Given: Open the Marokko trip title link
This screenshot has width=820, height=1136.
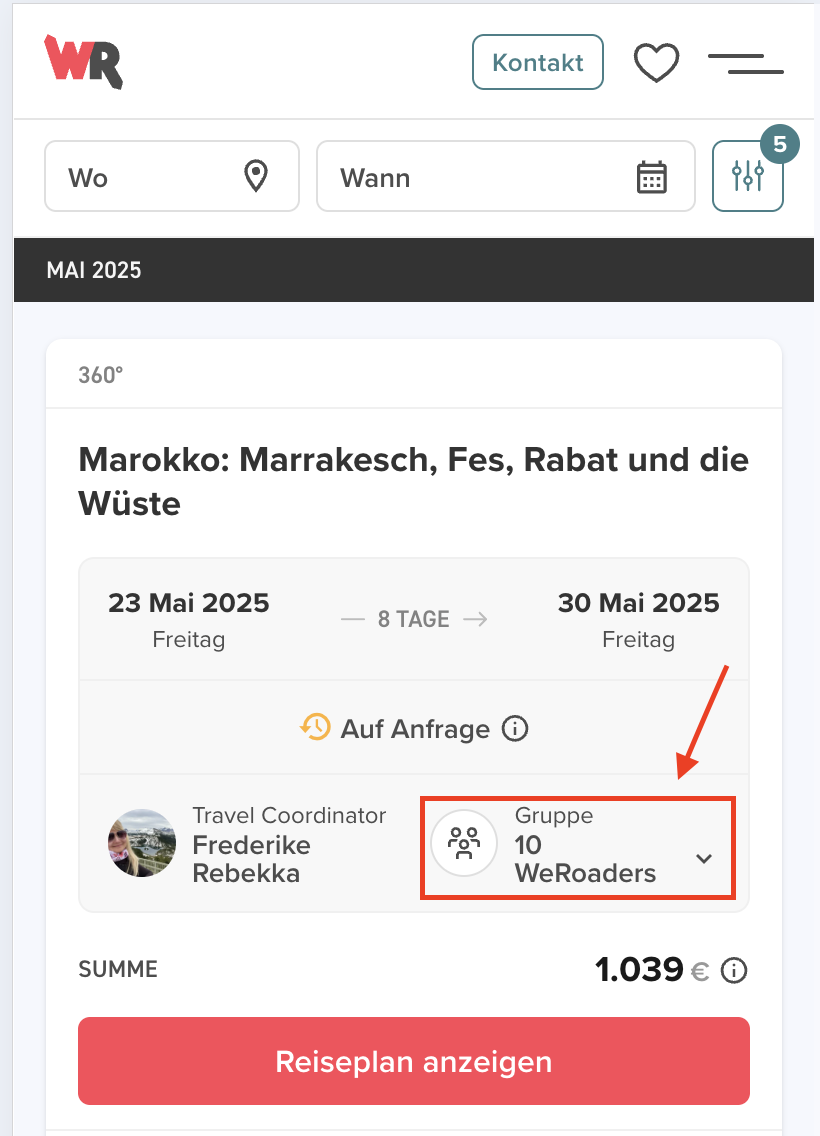Looking at the screenshot, I should click(x=414, y=481).
